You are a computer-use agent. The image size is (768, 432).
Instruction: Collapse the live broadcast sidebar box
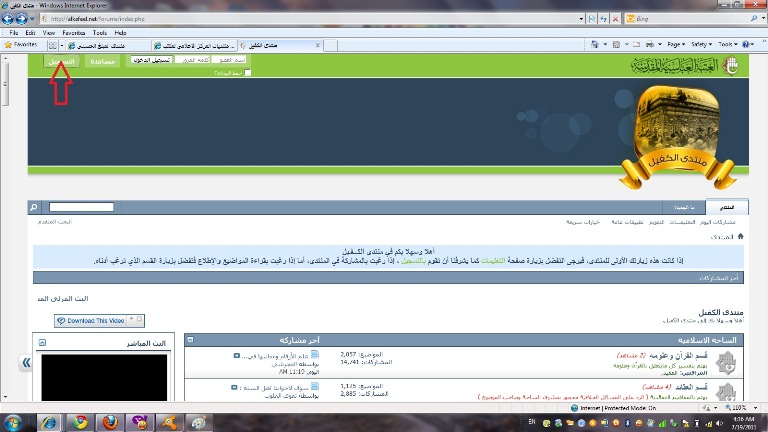pyautogui.click(x=42, y=342)
